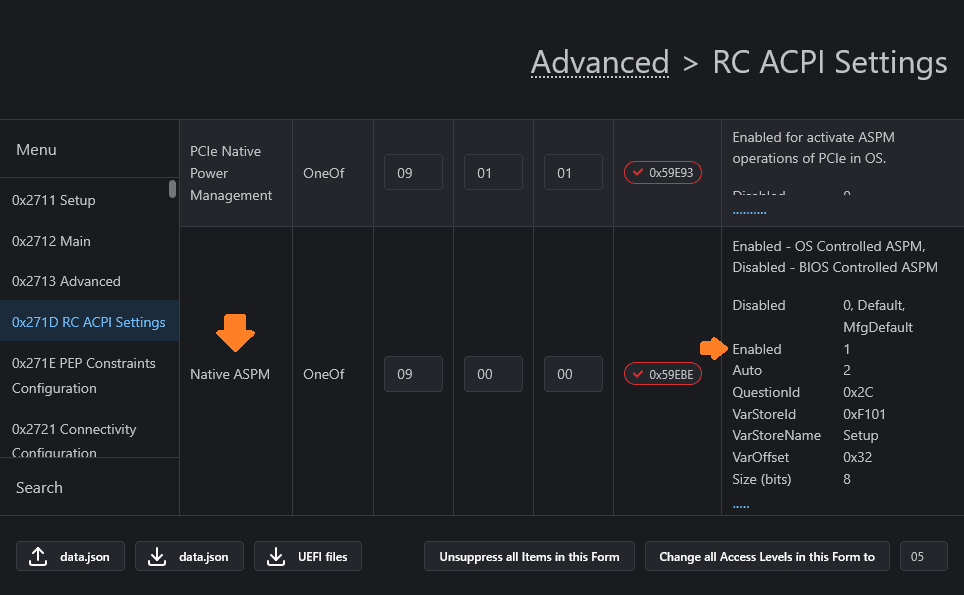This screenshot has height=595, width=964.
Task: Expand the PCIe Native Power Management description
Action: click(749, 212)
